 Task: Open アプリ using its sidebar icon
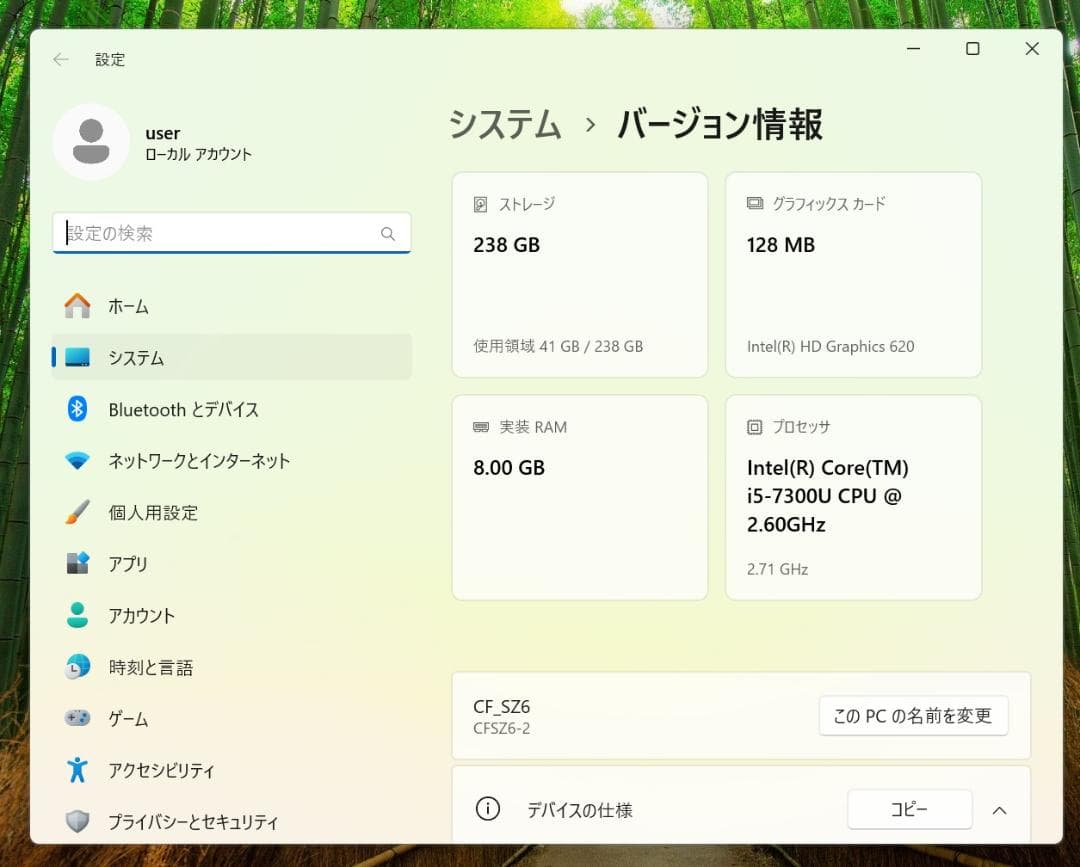pyautogui.click(x=78, y=564)
